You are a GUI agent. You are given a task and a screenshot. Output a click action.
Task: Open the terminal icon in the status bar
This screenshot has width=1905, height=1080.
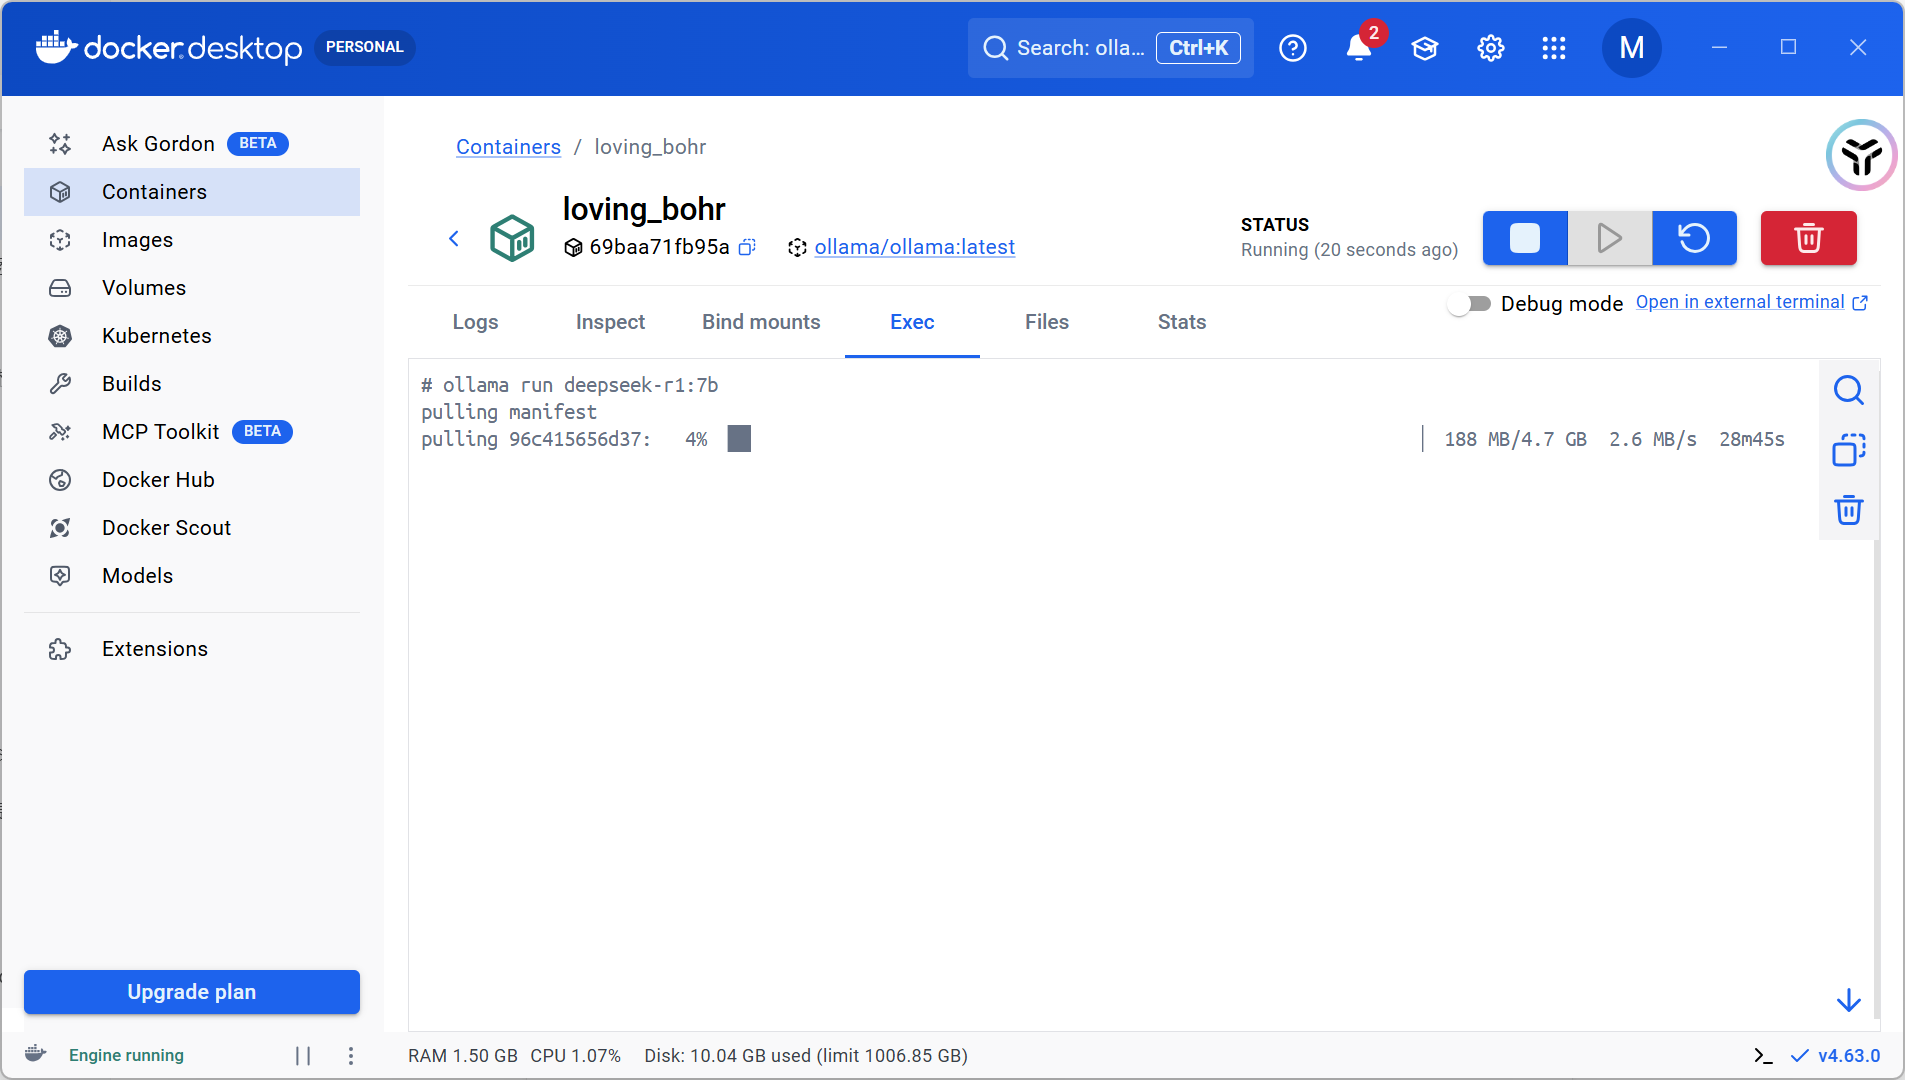[x=1764, y=1056]
